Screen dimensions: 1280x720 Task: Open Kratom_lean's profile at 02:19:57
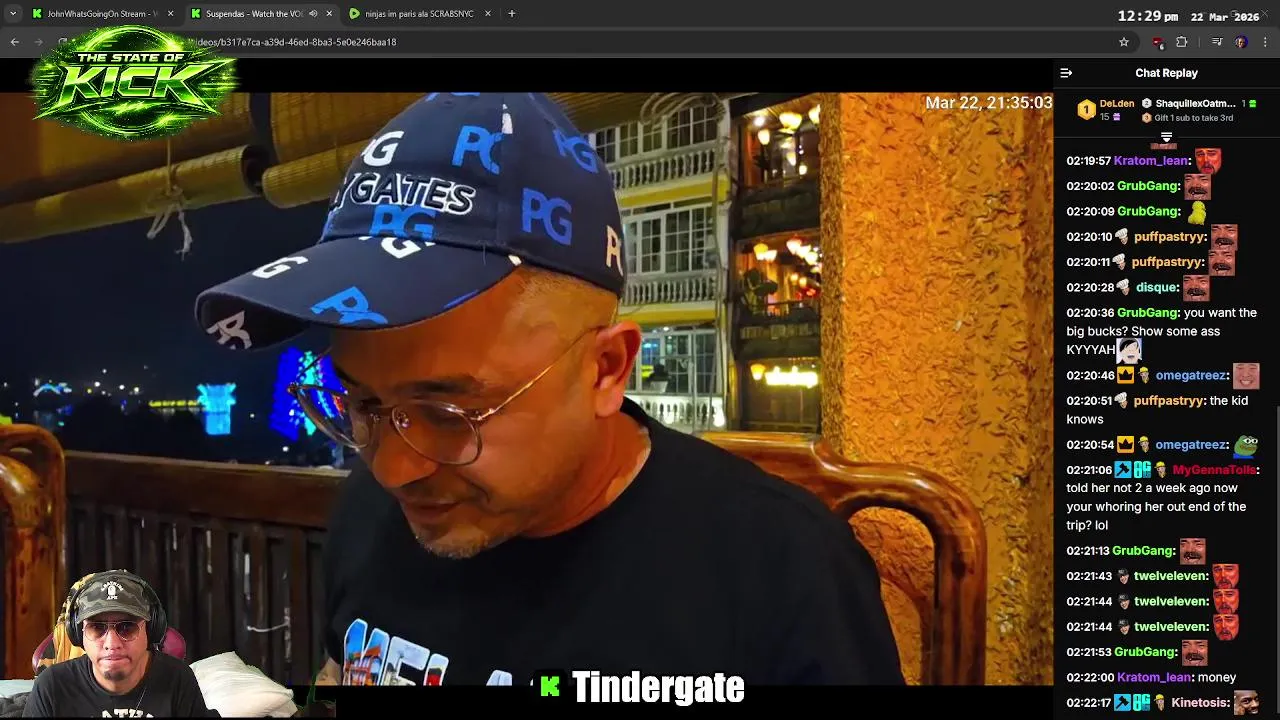tap(1151, 161)
